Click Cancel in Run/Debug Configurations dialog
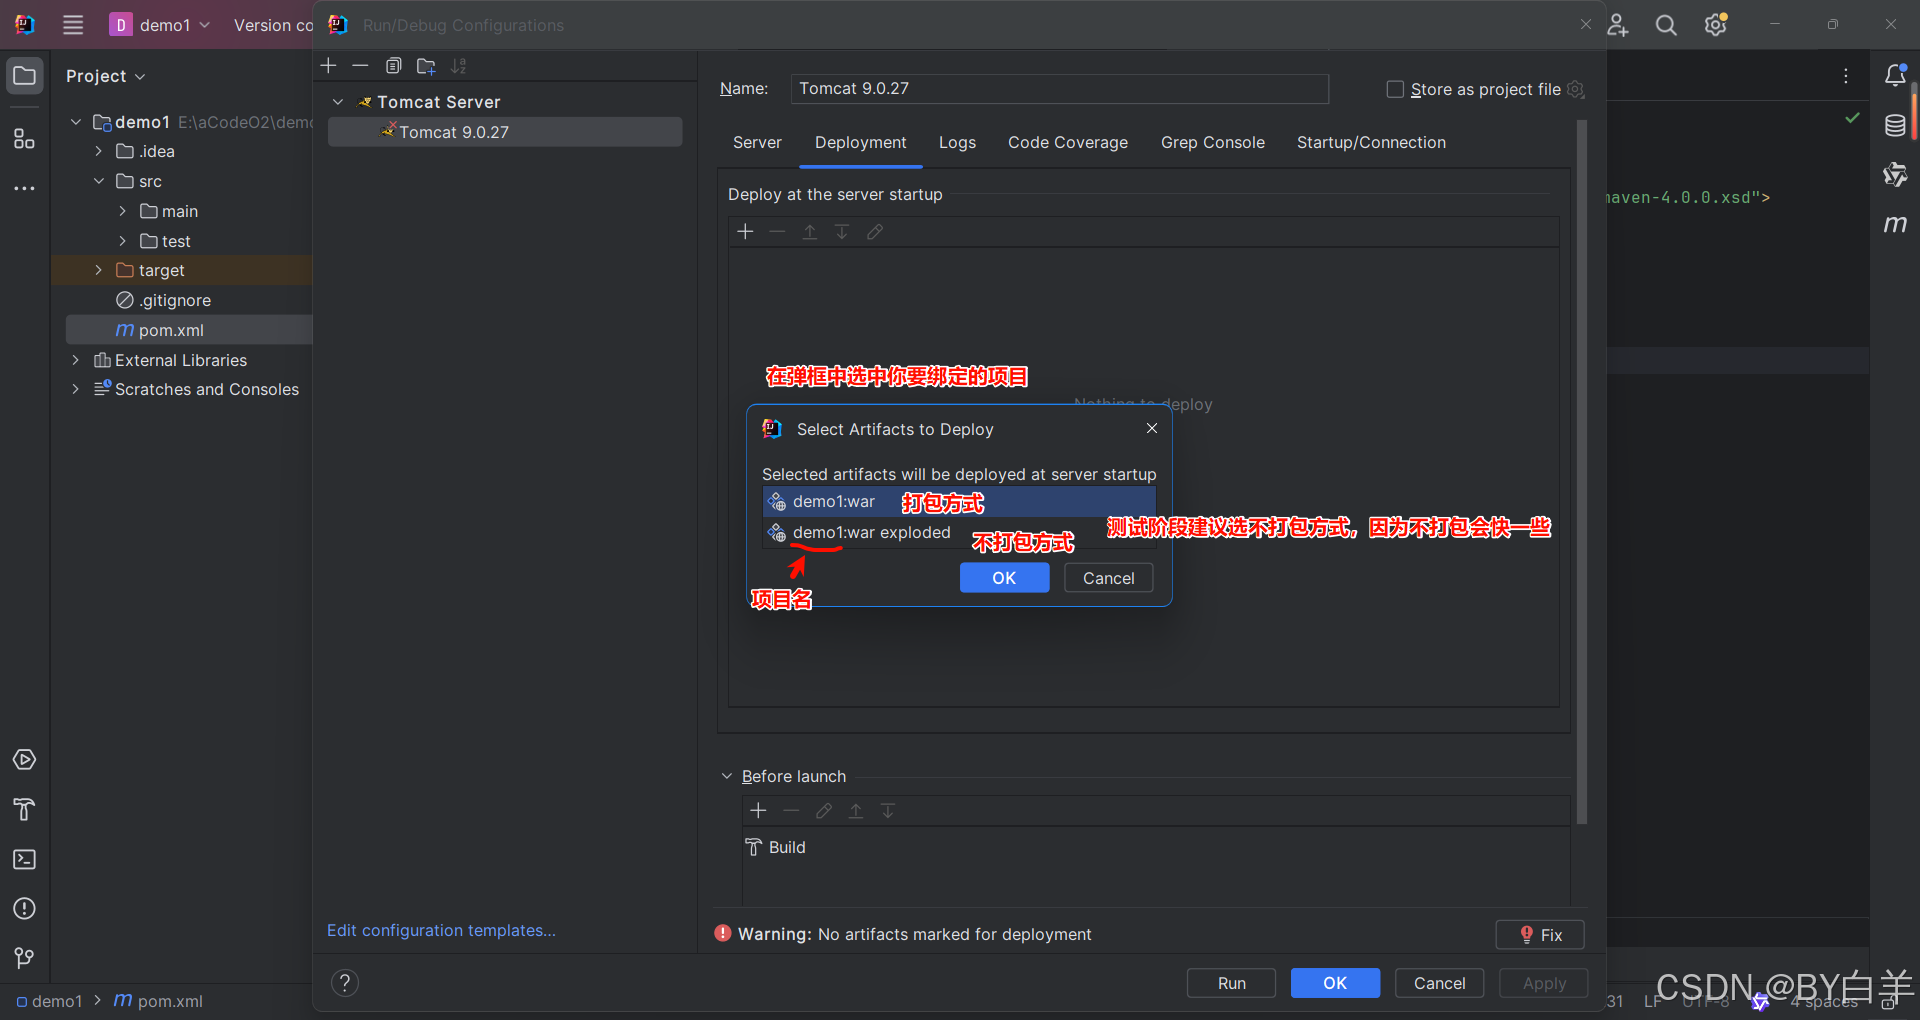1920x1020 pixels. pyautogui.click(x=1439, y=983)
